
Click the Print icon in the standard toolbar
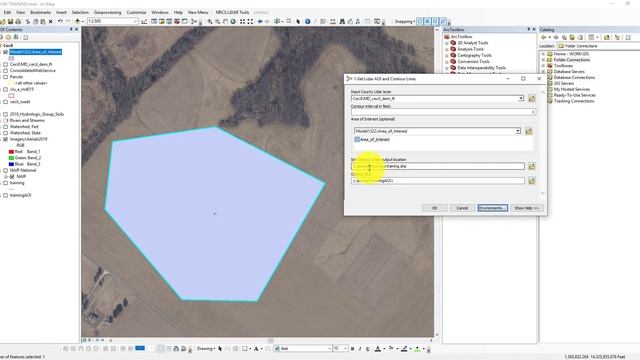click(x=18, y=21)
